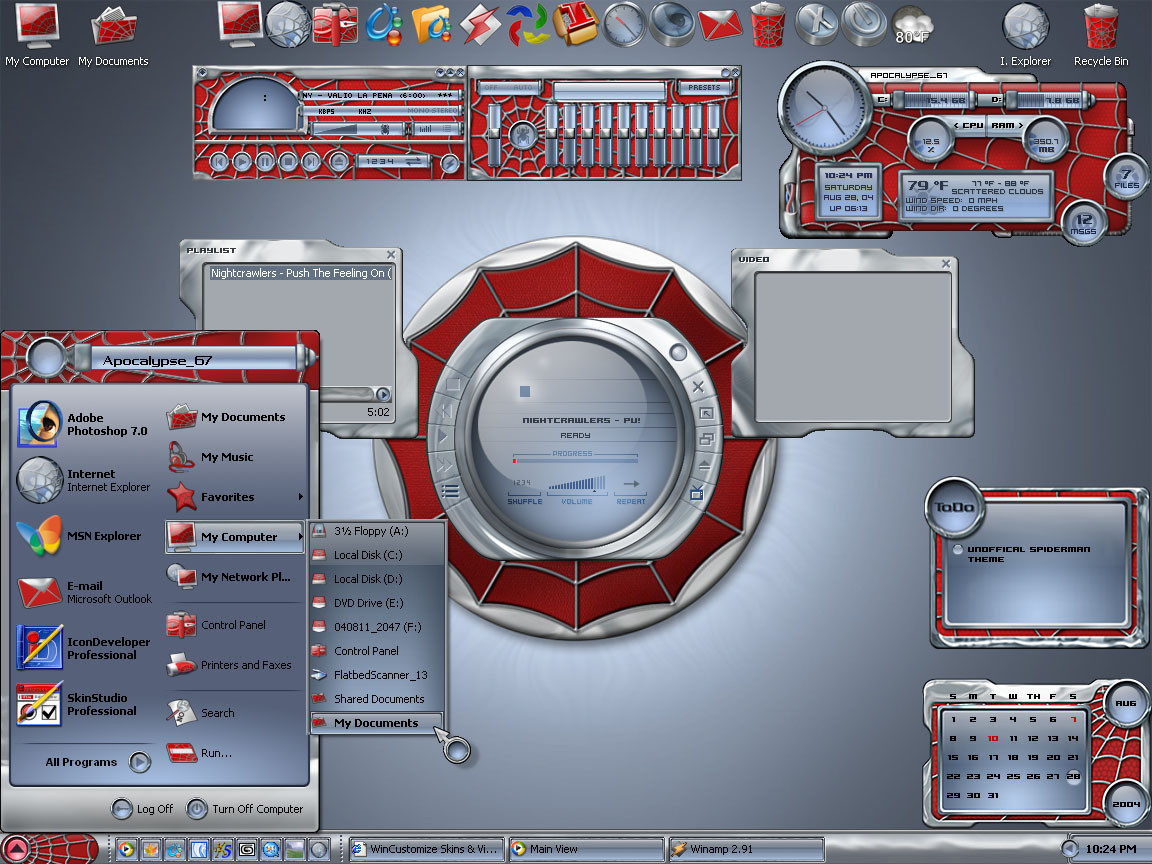Click the 7 FILES bubble on the widget

point(1126,178)
